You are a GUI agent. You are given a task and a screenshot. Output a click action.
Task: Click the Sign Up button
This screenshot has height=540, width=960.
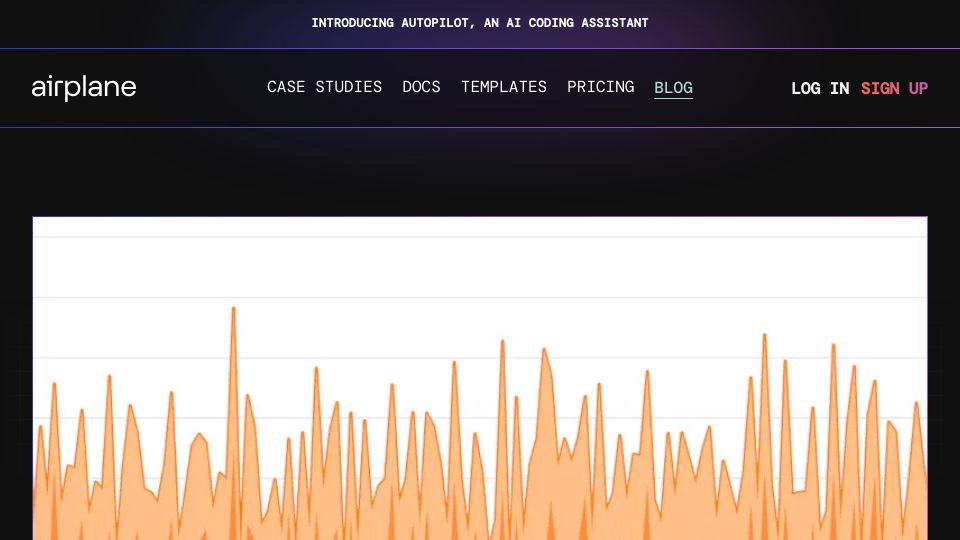pyautogui.click(x=894, y=88)
